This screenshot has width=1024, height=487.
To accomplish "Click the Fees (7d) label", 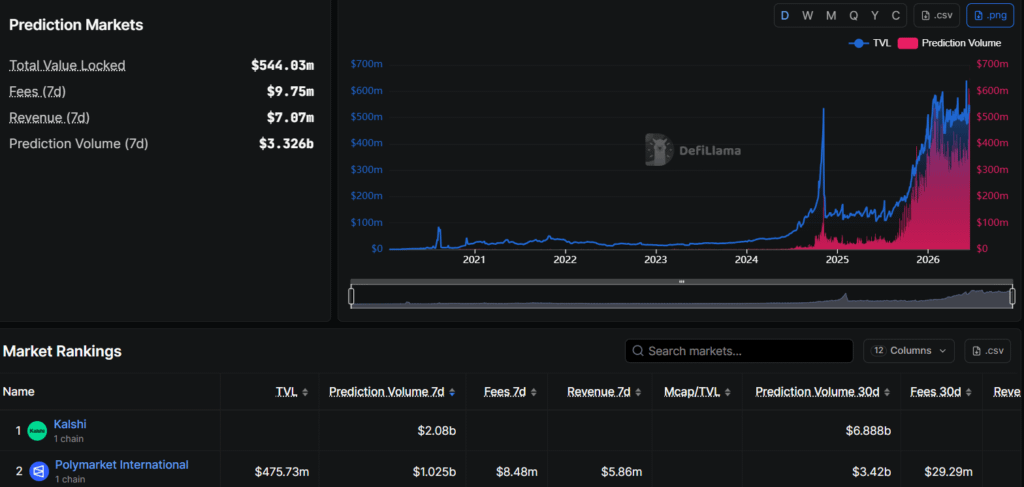I will click(37, 91).
